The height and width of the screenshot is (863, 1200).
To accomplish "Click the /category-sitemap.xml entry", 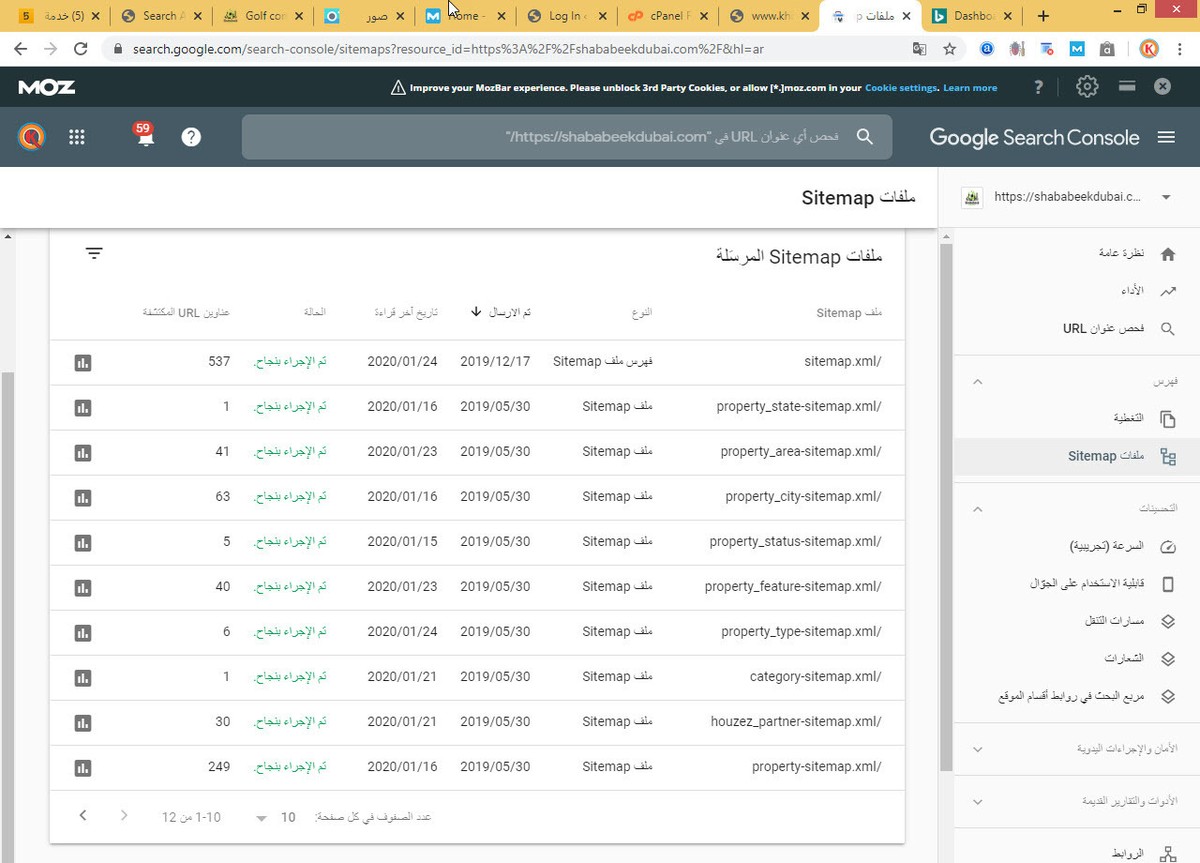I will [x=815, y=677].
